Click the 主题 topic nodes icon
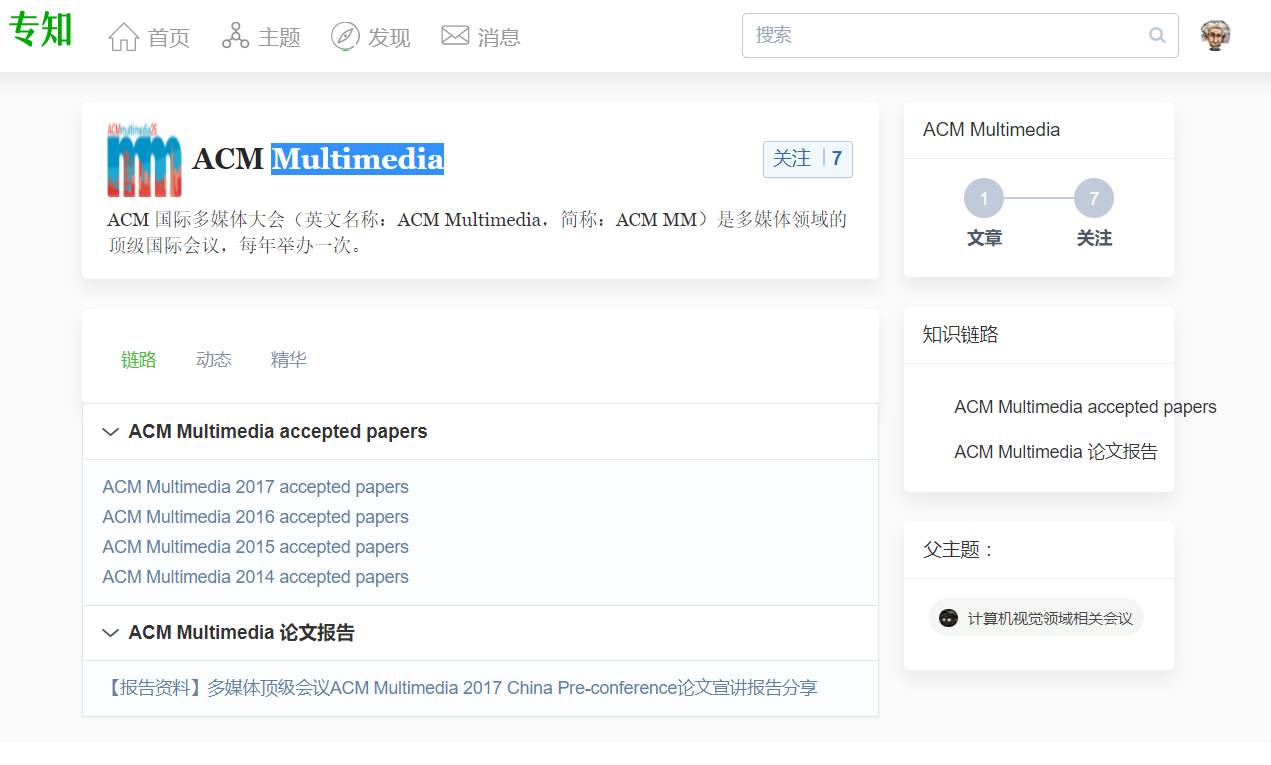This screenshot has height=765, width=1271. (236, 36)
